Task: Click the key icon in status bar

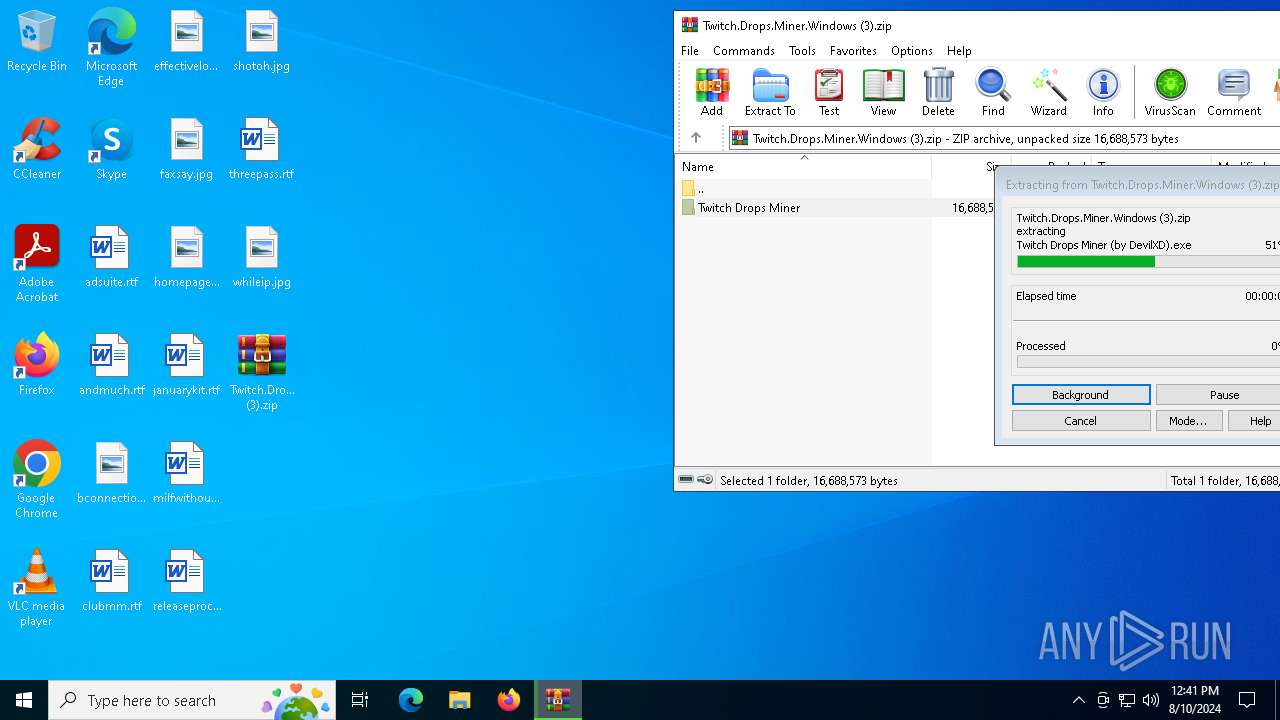Action: (x=705, y=480)
